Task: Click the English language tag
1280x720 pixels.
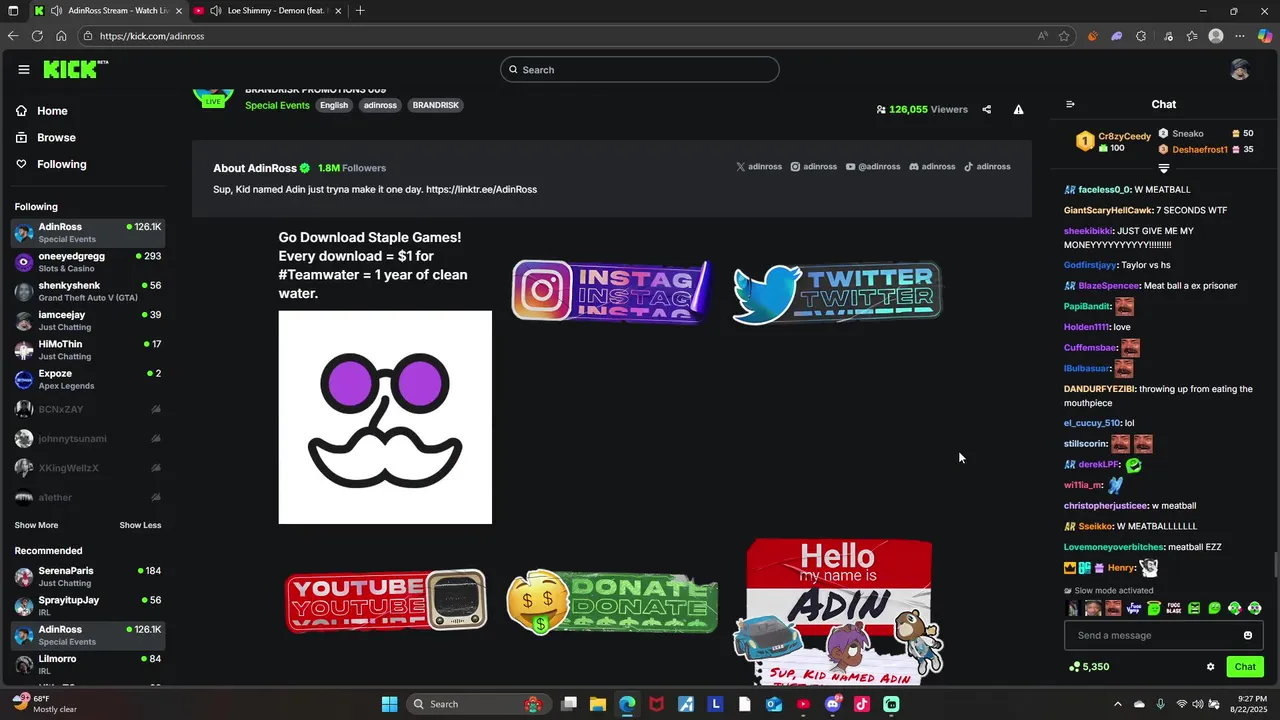Action: pyautogui.click(x=334, y=105)
